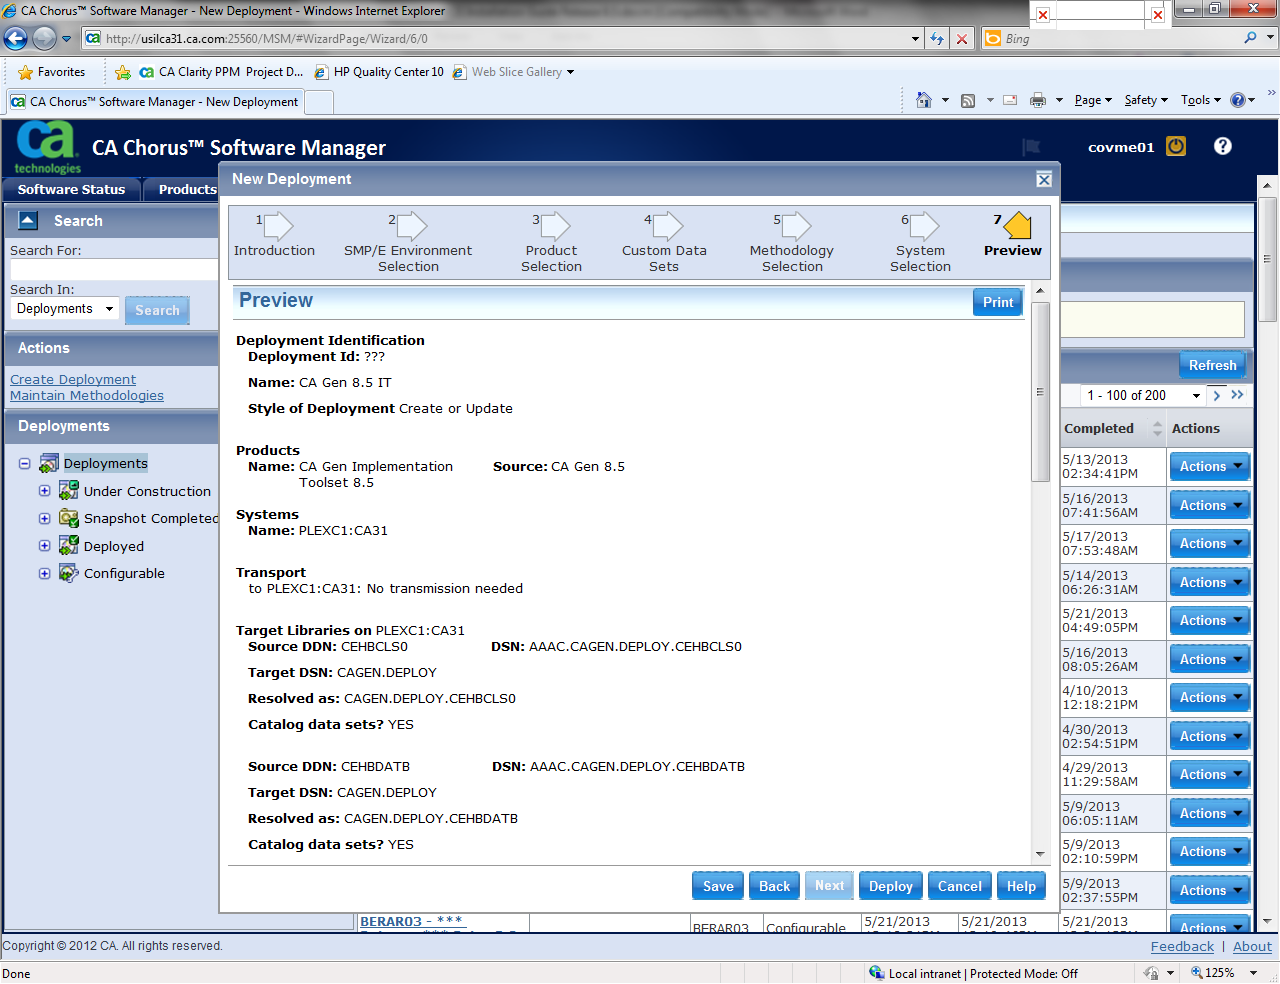Click the Refresh button above the table
The image size is (1280, 984).
coord(1213,365)
